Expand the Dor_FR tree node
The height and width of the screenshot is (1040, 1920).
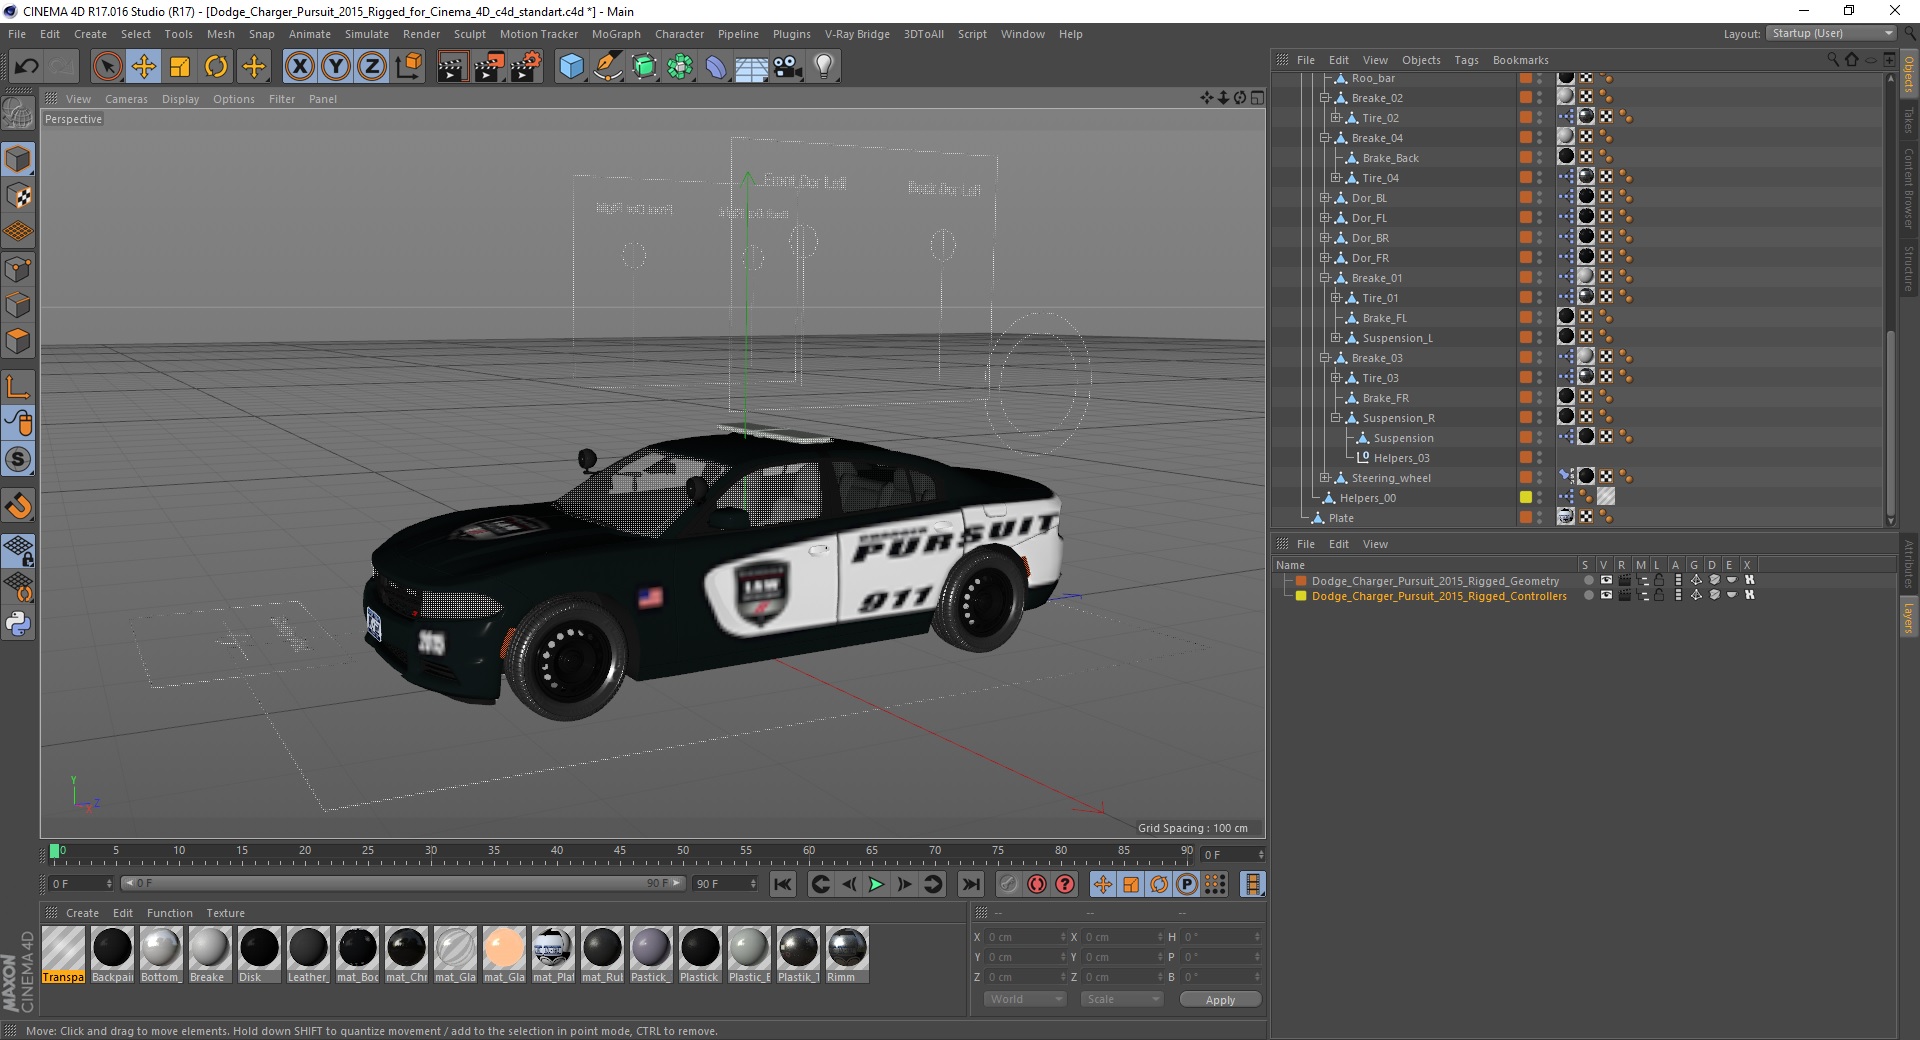[1324, 258]
